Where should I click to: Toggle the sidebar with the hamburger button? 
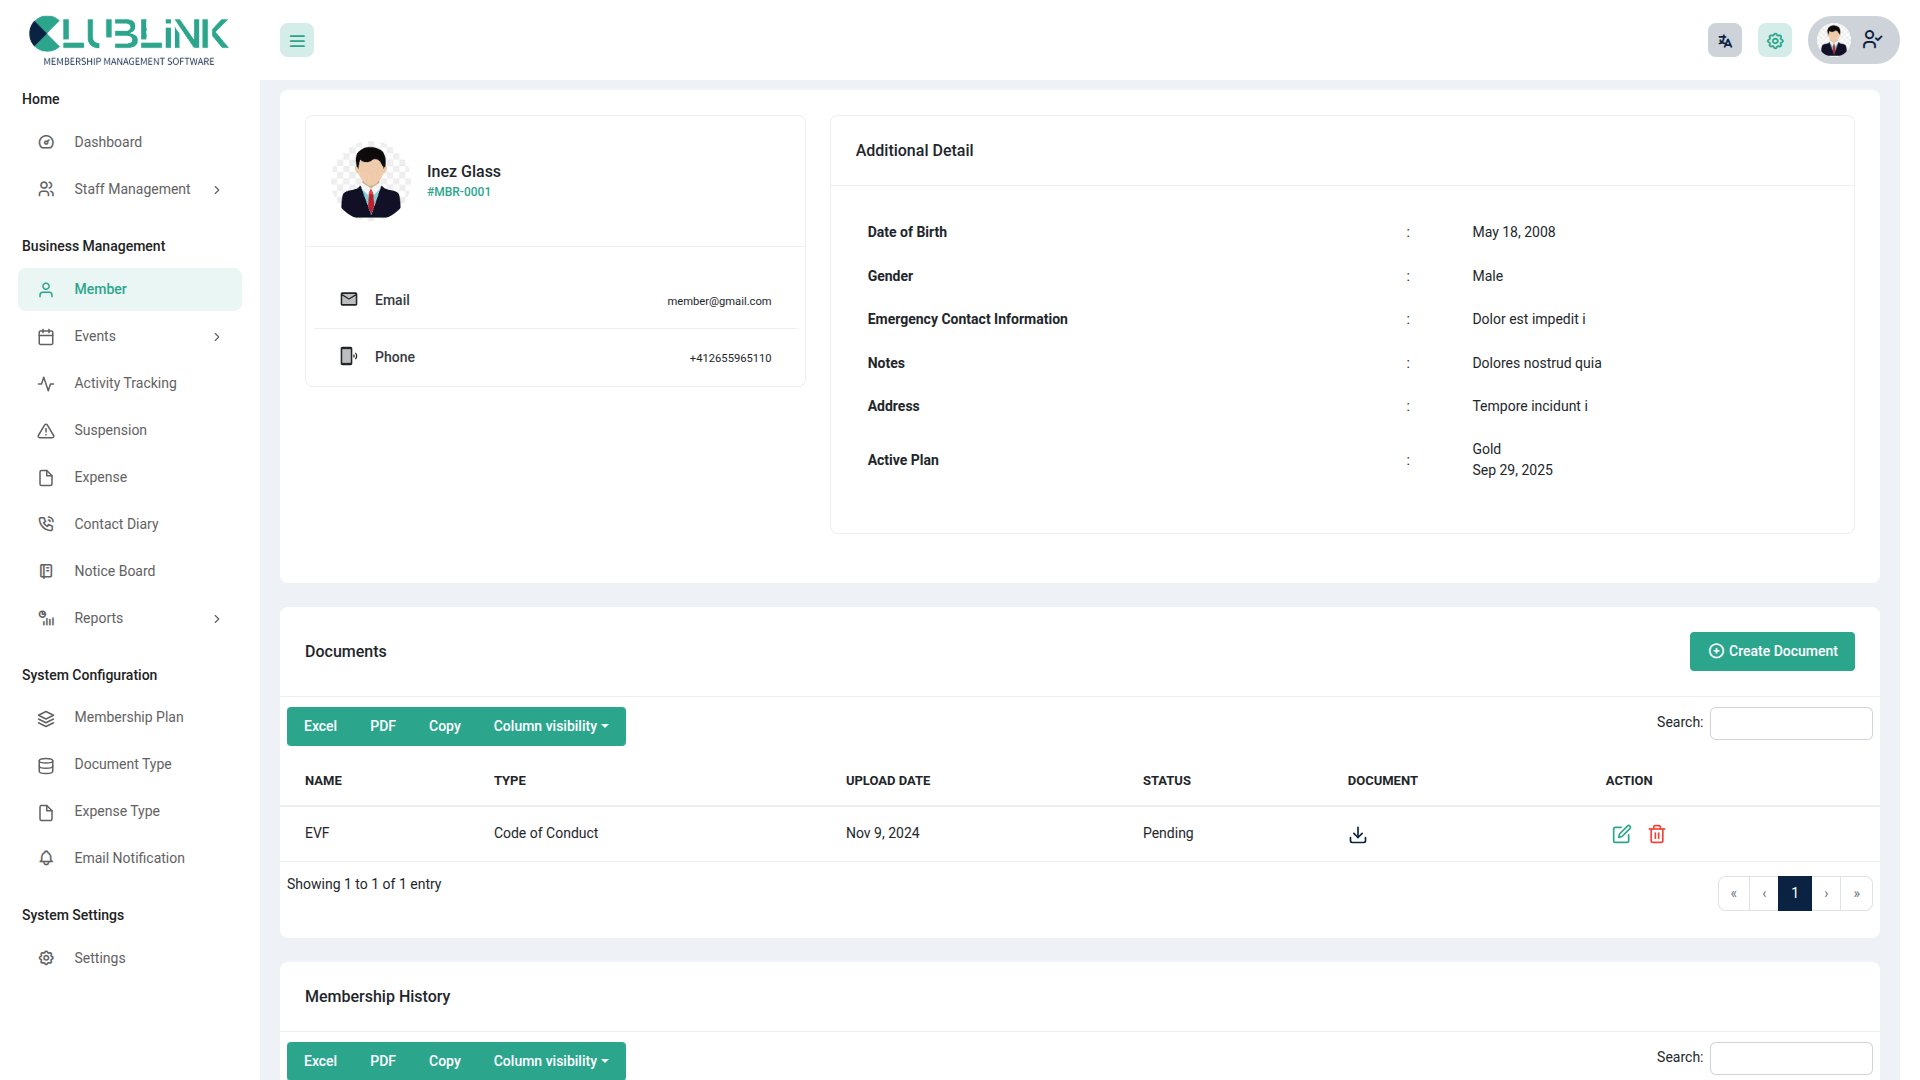pyautogui.click(x=296, y=40)
